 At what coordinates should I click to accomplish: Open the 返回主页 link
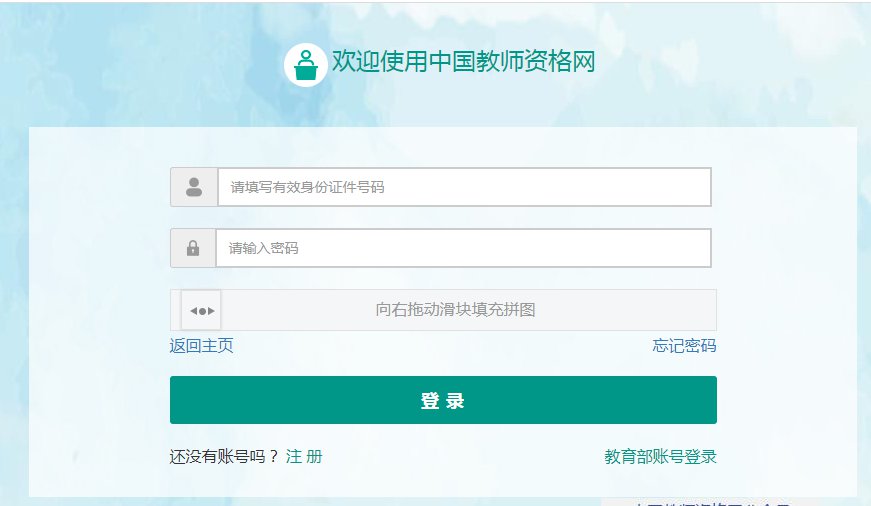click(x=202, y=345)
